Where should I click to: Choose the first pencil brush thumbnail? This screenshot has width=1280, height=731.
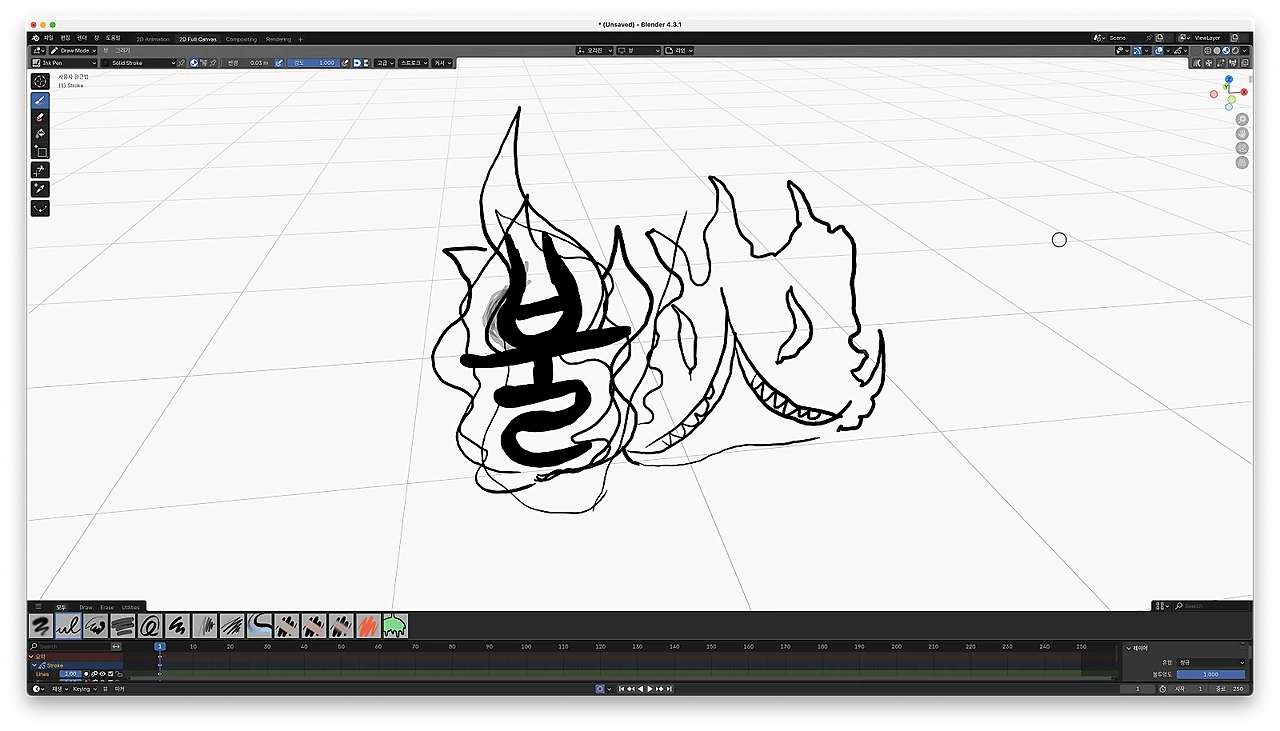pyautogui.click(x=41, y=626)
